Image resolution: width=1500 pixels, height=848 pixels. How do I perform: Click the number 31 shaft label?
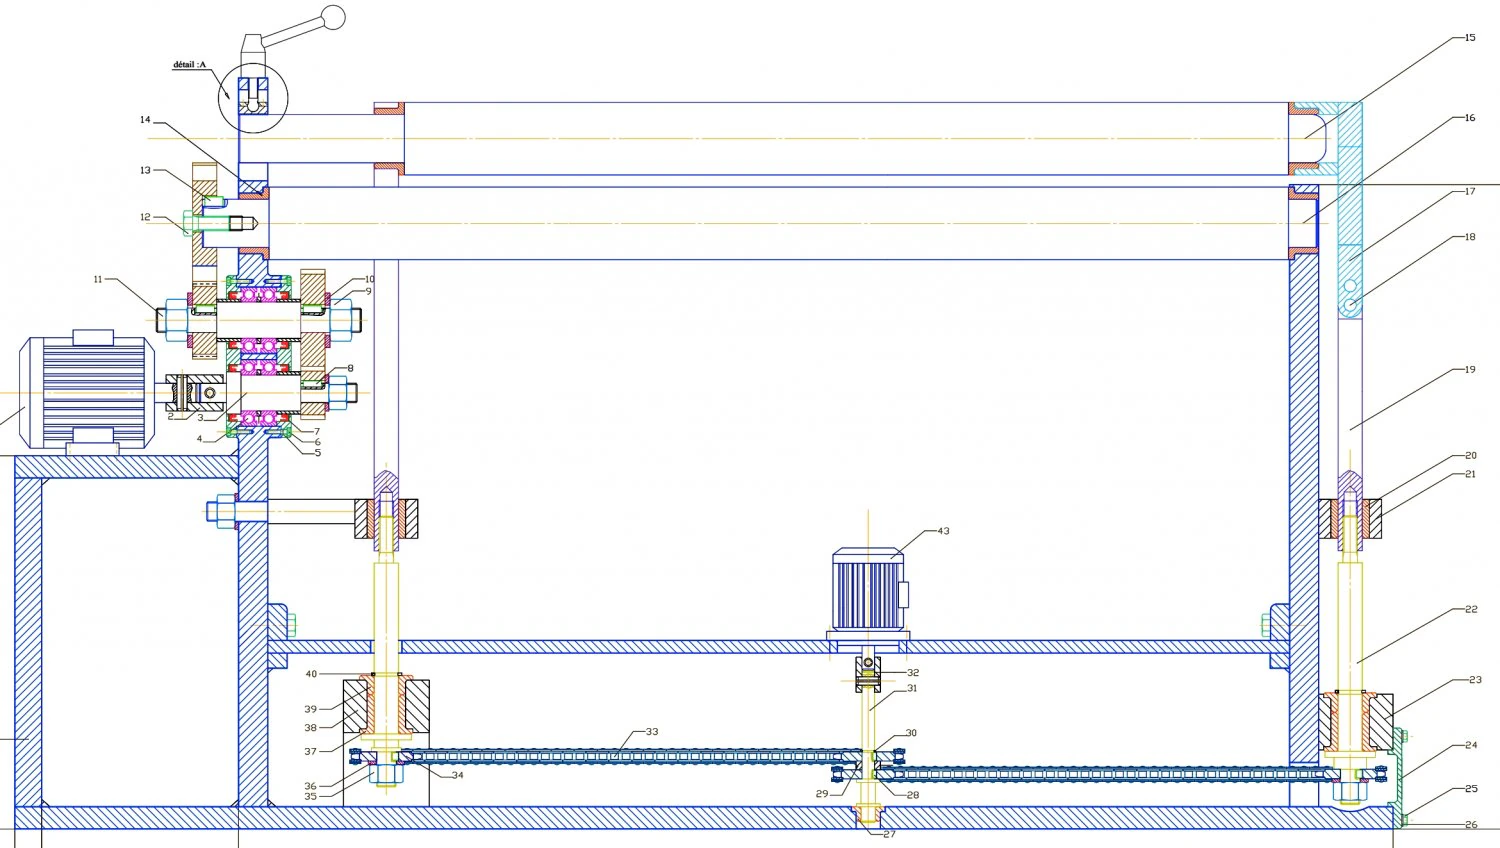[912, 688]
